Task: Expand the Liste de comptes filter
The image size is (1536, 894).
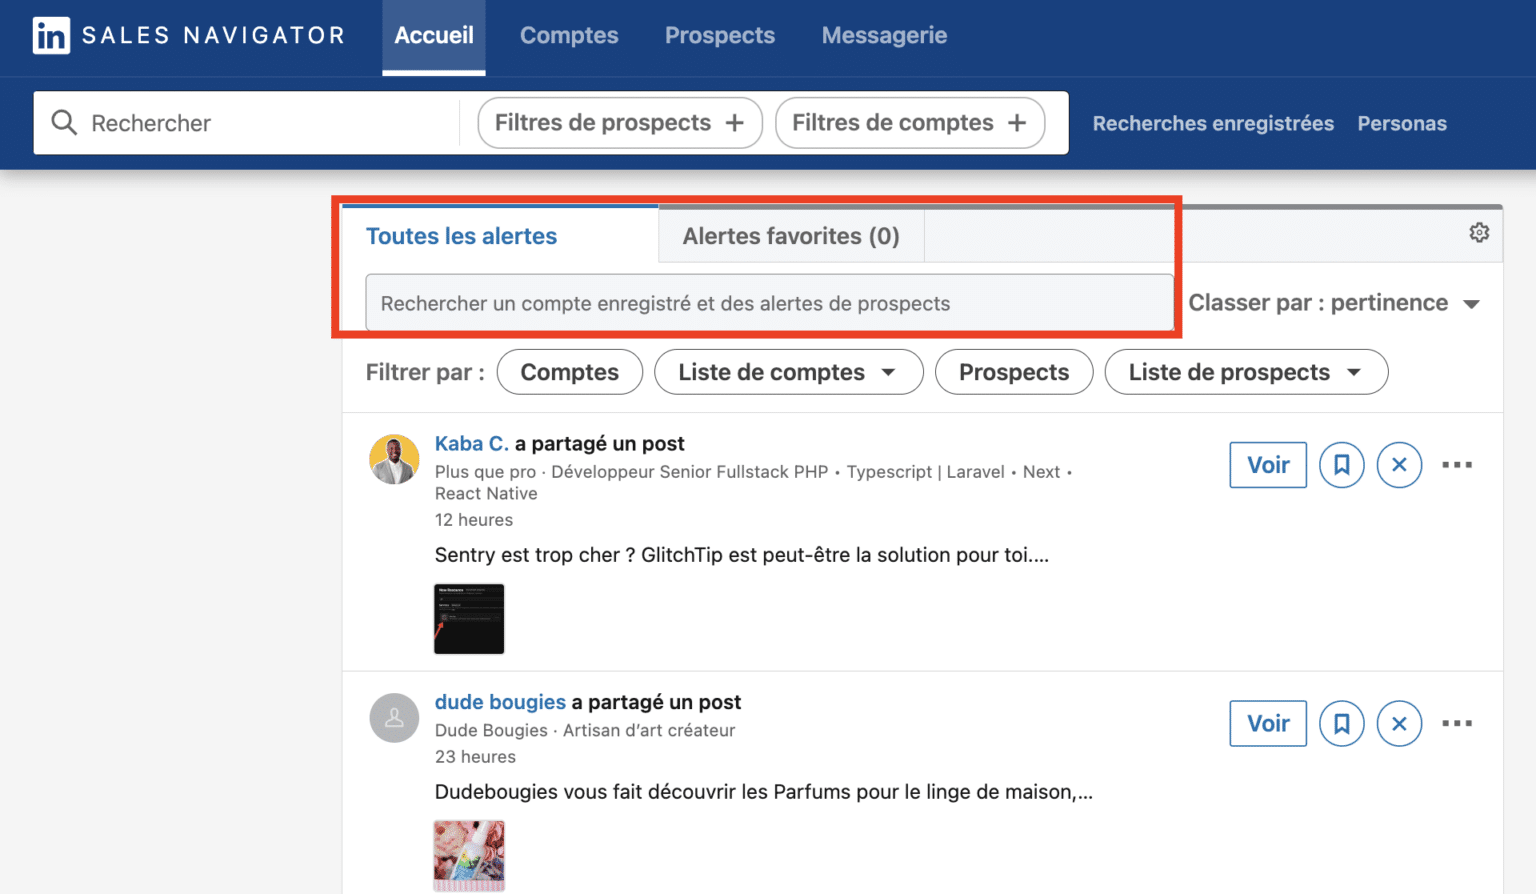Action: pyautogui.click(x=788, y=371)
